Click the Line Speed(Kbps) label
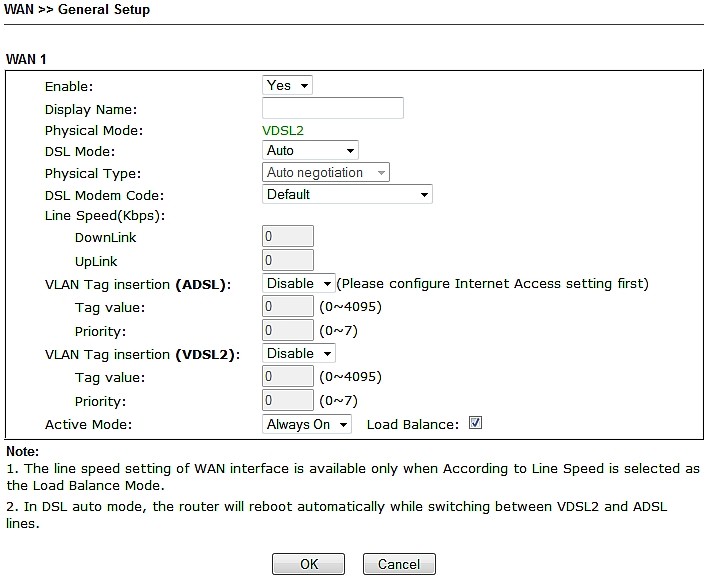Screen dimensions: 708x583 tap(105, 216)
